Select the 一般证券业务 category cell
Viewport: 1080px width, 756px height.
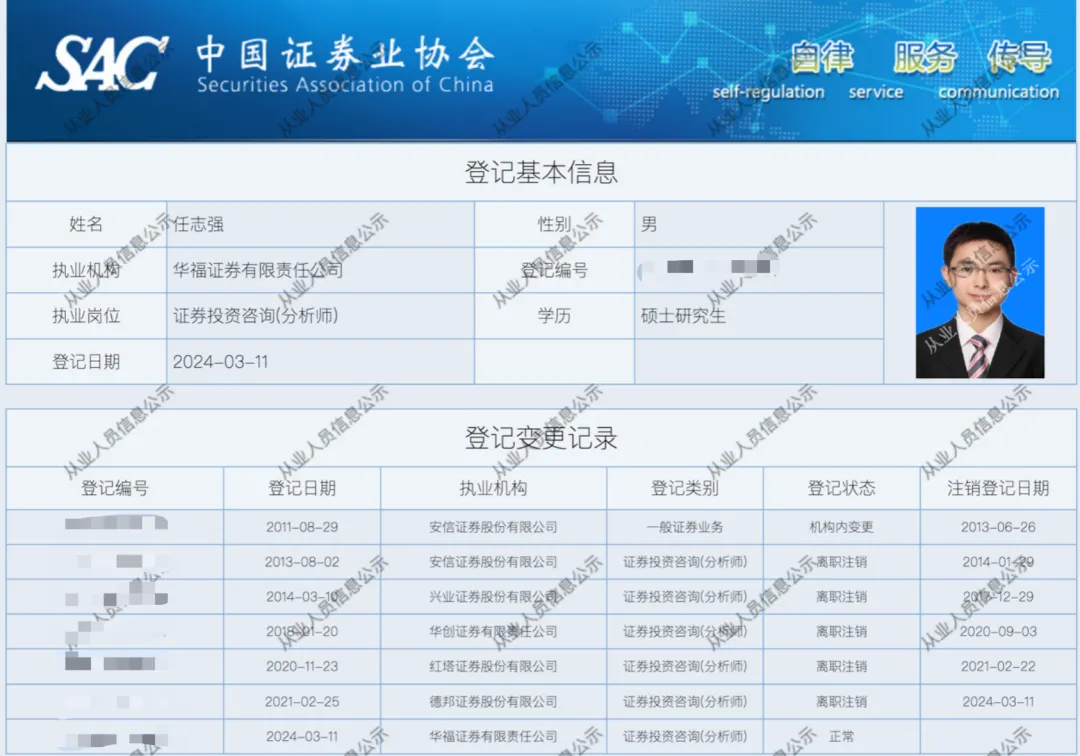(685, 527)
